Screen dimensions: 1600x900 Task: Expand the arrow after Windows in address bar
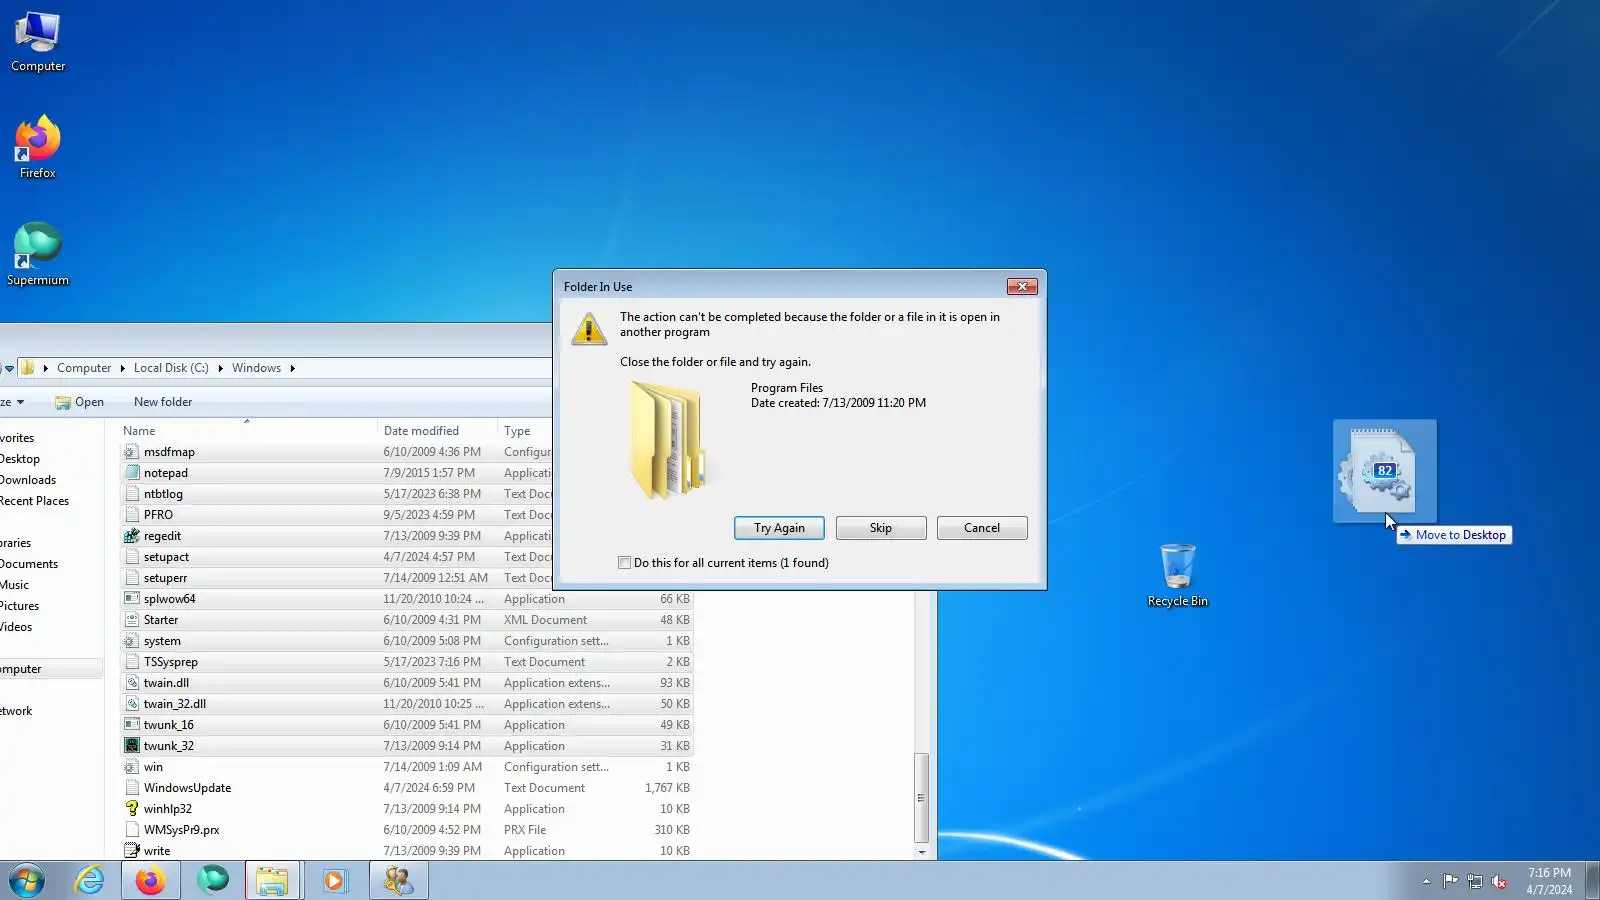click(x=293, y=368)
